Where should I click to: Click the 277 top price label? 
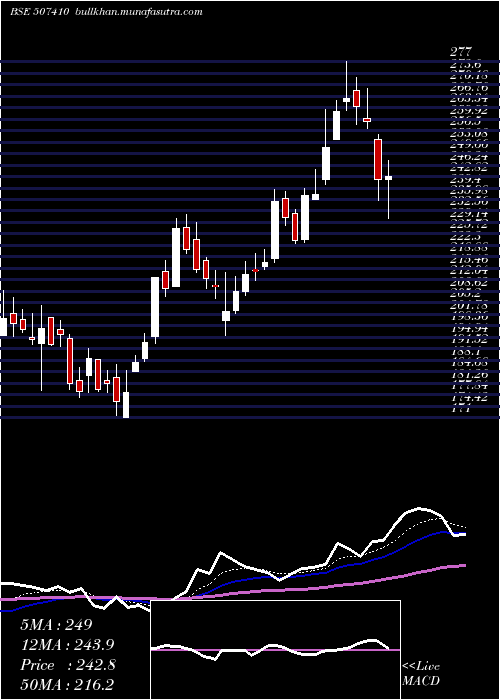point(460,52)
